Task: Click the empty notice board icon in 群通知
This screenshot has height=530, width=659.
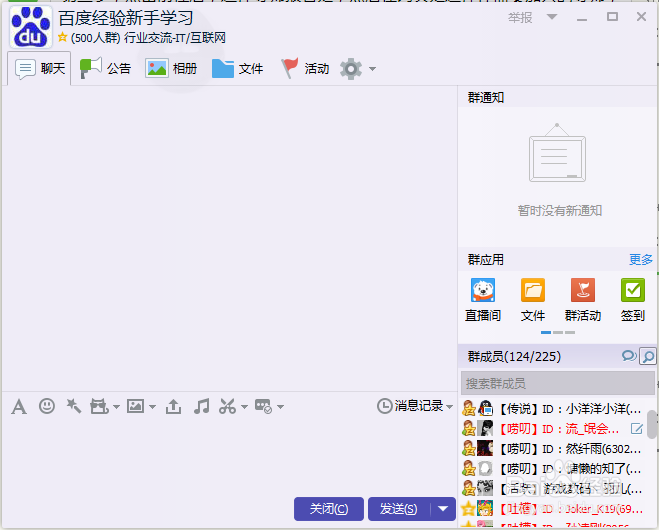Action: (x=557, y=153)
